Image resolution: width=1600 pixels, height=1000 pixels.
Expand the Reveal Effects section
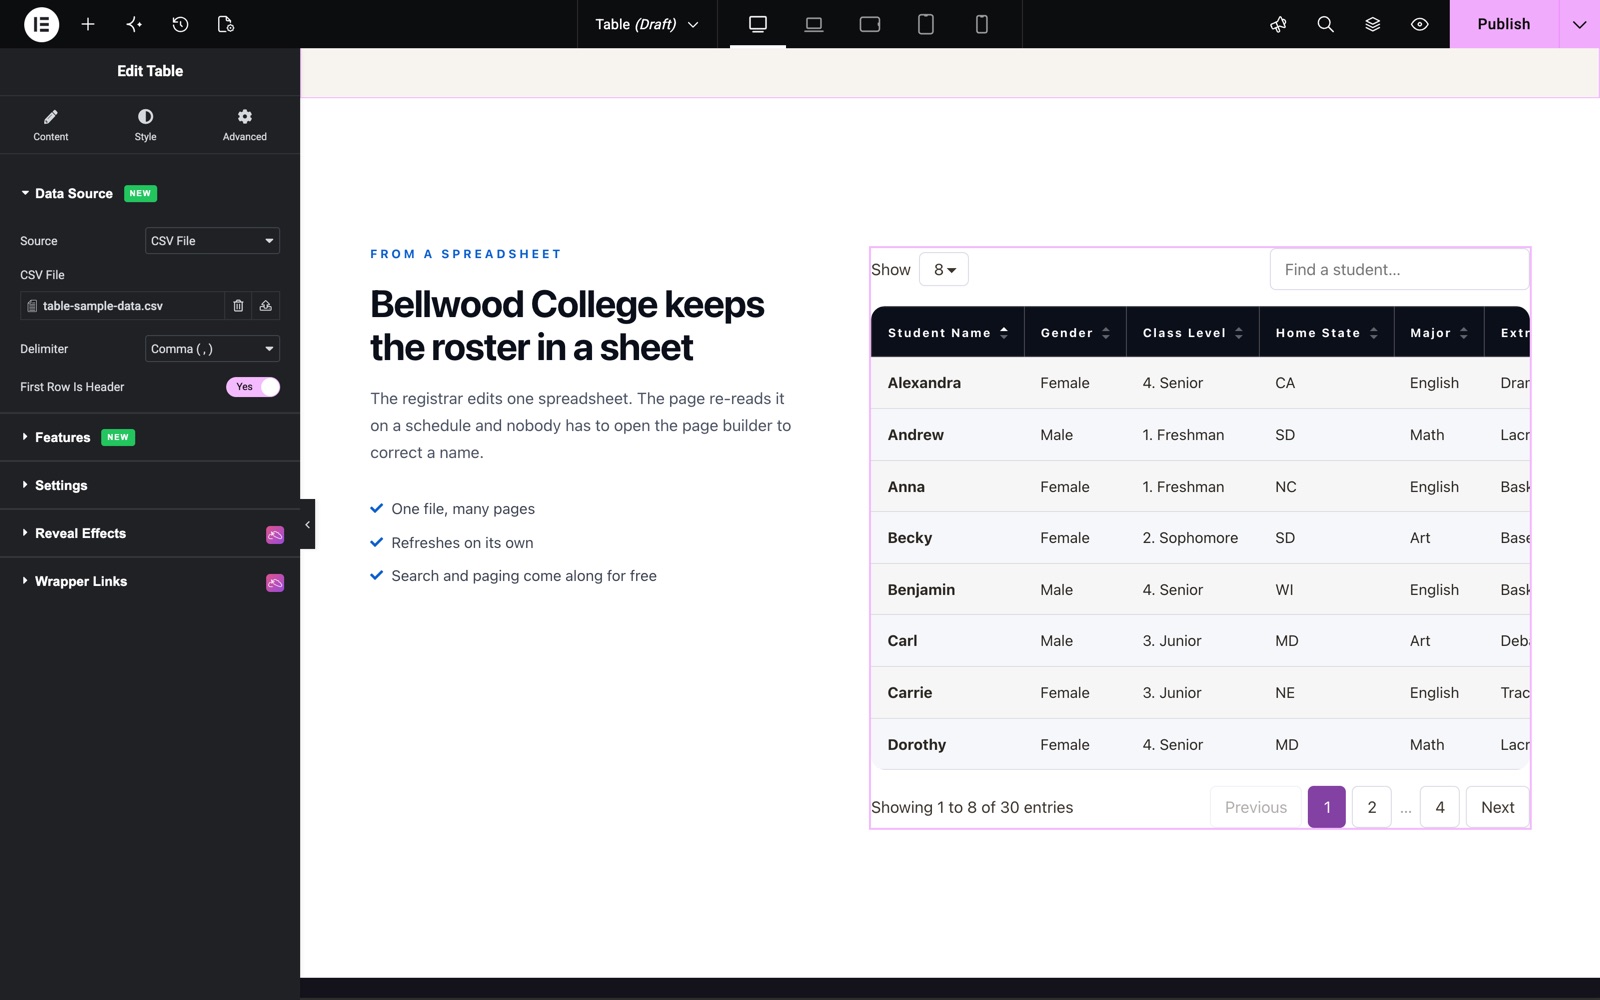click(150, 533)
